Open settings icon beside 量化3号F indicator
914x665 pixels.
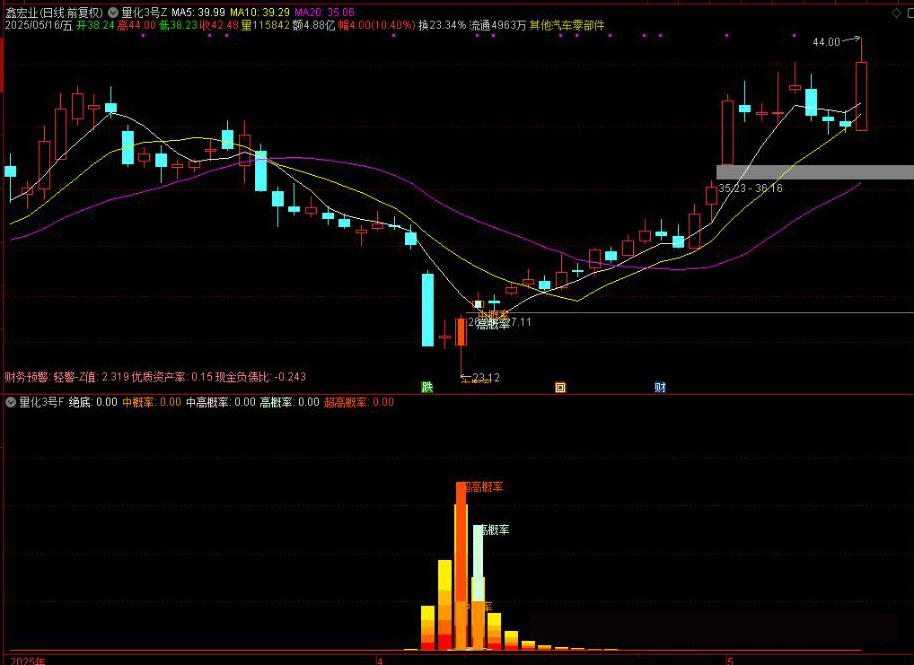tap(11, 402)
